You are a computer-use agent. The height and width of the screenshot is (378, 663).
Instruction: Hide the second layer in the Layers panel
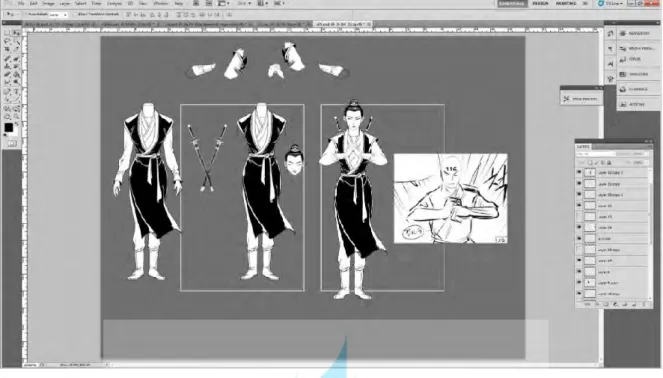[x=579, y=184]
